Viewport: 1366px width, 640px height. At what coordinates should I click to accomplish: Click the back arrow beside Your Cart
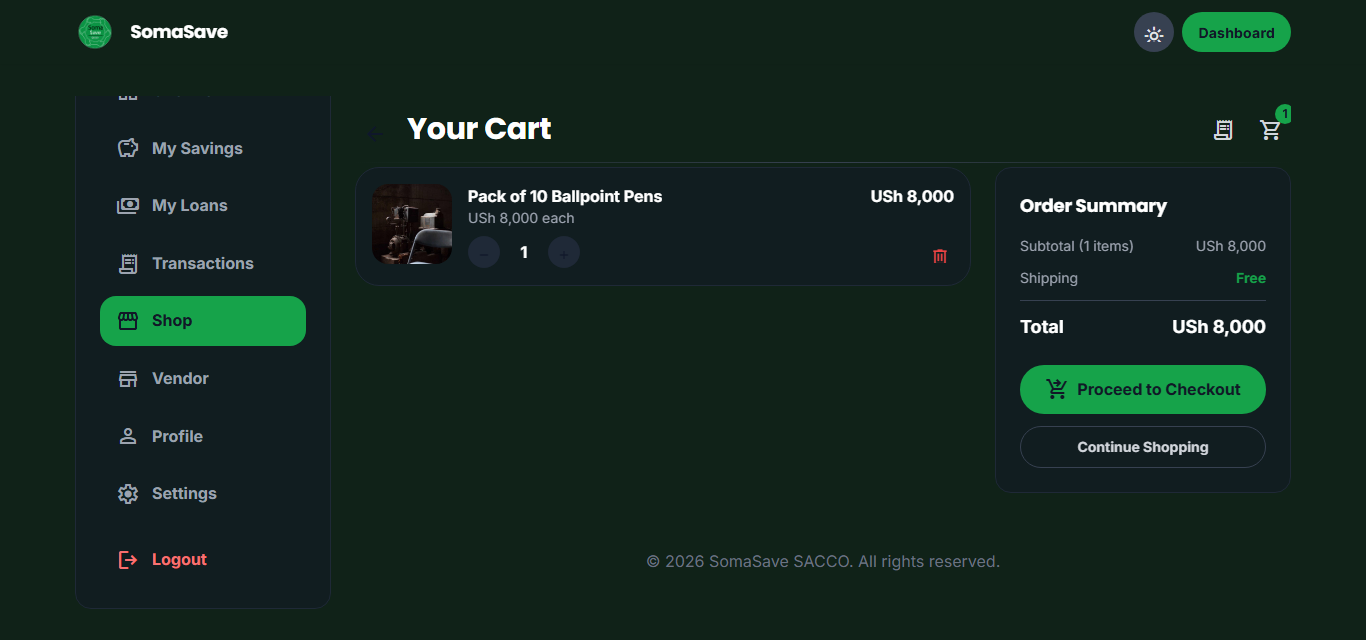tap(376, 133)
